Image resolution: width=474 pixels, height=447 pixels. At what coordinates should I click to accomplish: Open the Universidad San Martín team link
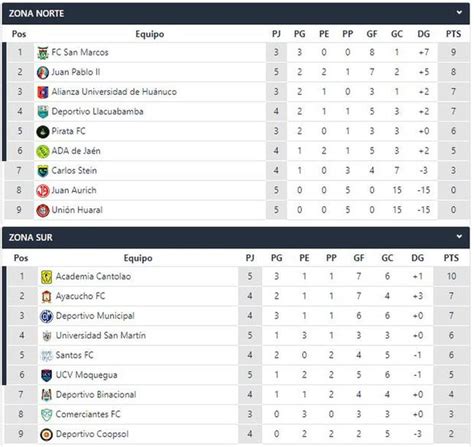click(101, 335)
